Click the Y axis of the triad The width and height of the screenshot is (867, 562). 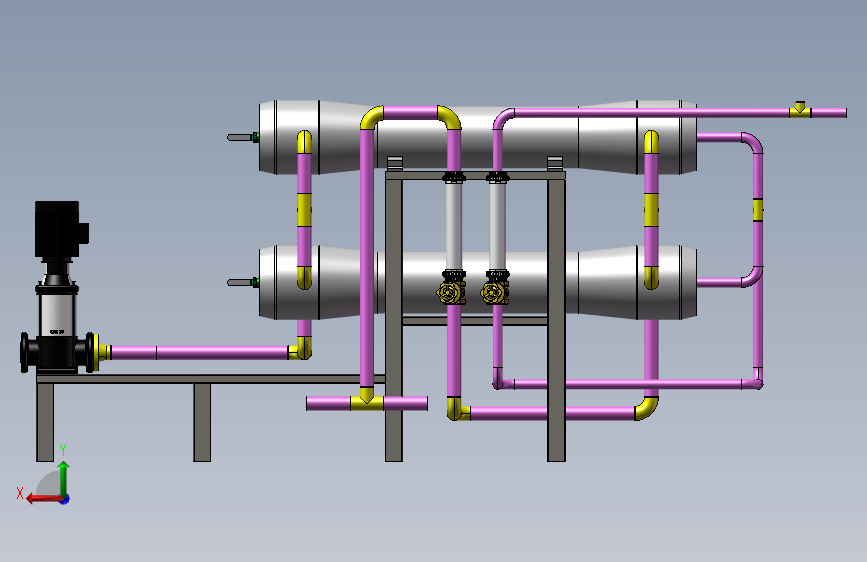pyautogui.click(x=64, y=479)
